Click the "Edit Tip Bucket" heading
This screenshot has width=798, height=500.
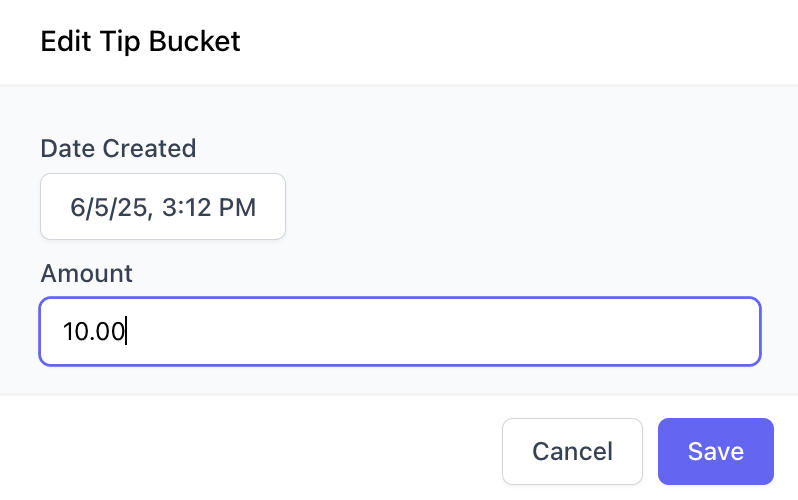(x=140, y=42)
